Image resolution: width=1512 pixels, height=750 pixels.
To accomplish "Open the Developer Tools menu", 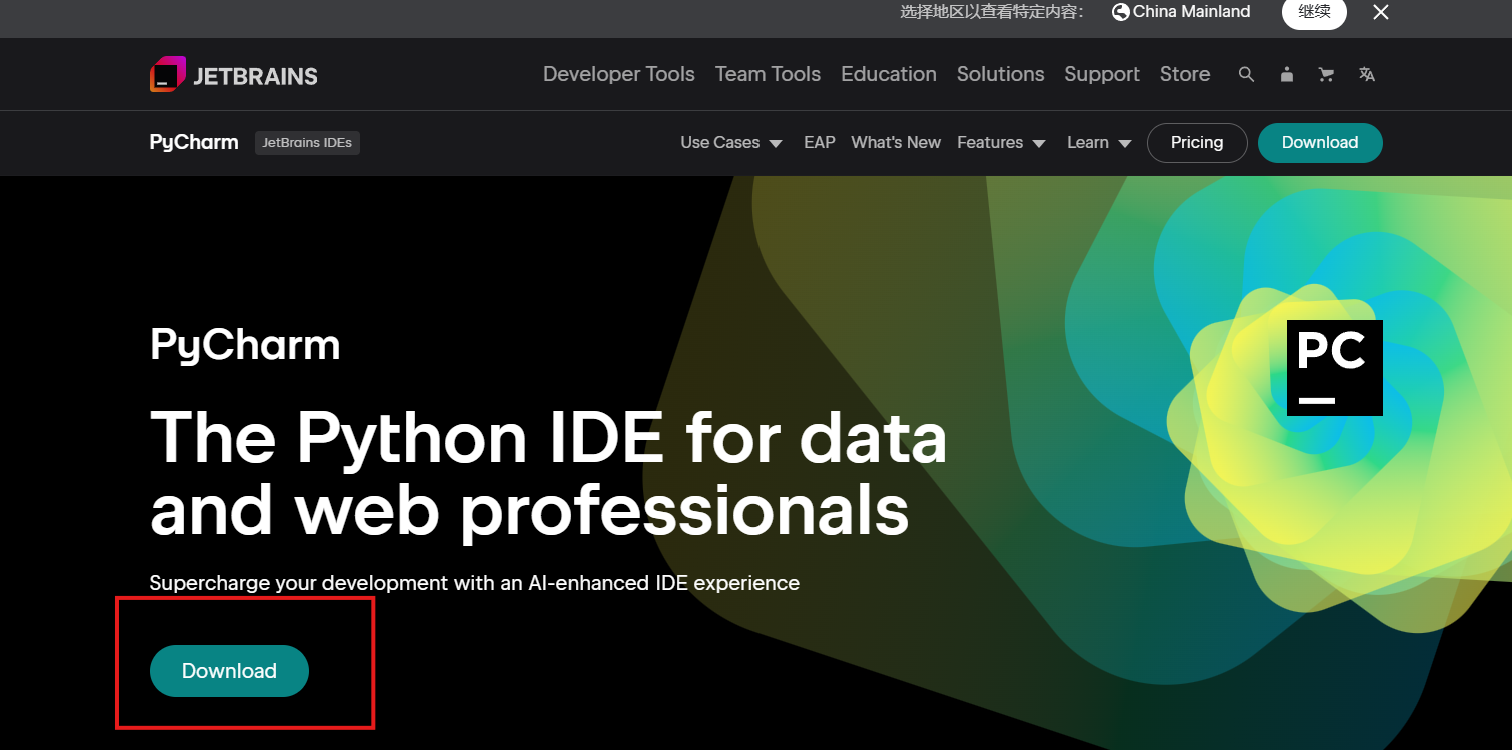I will pos(619,74).
